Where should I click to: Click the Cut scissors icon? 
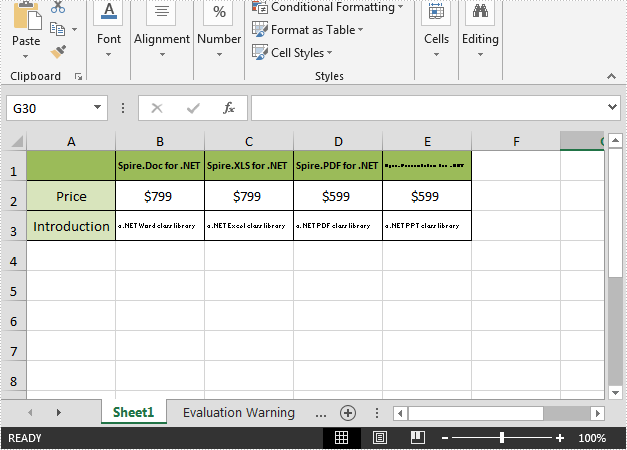click(58, 6)
